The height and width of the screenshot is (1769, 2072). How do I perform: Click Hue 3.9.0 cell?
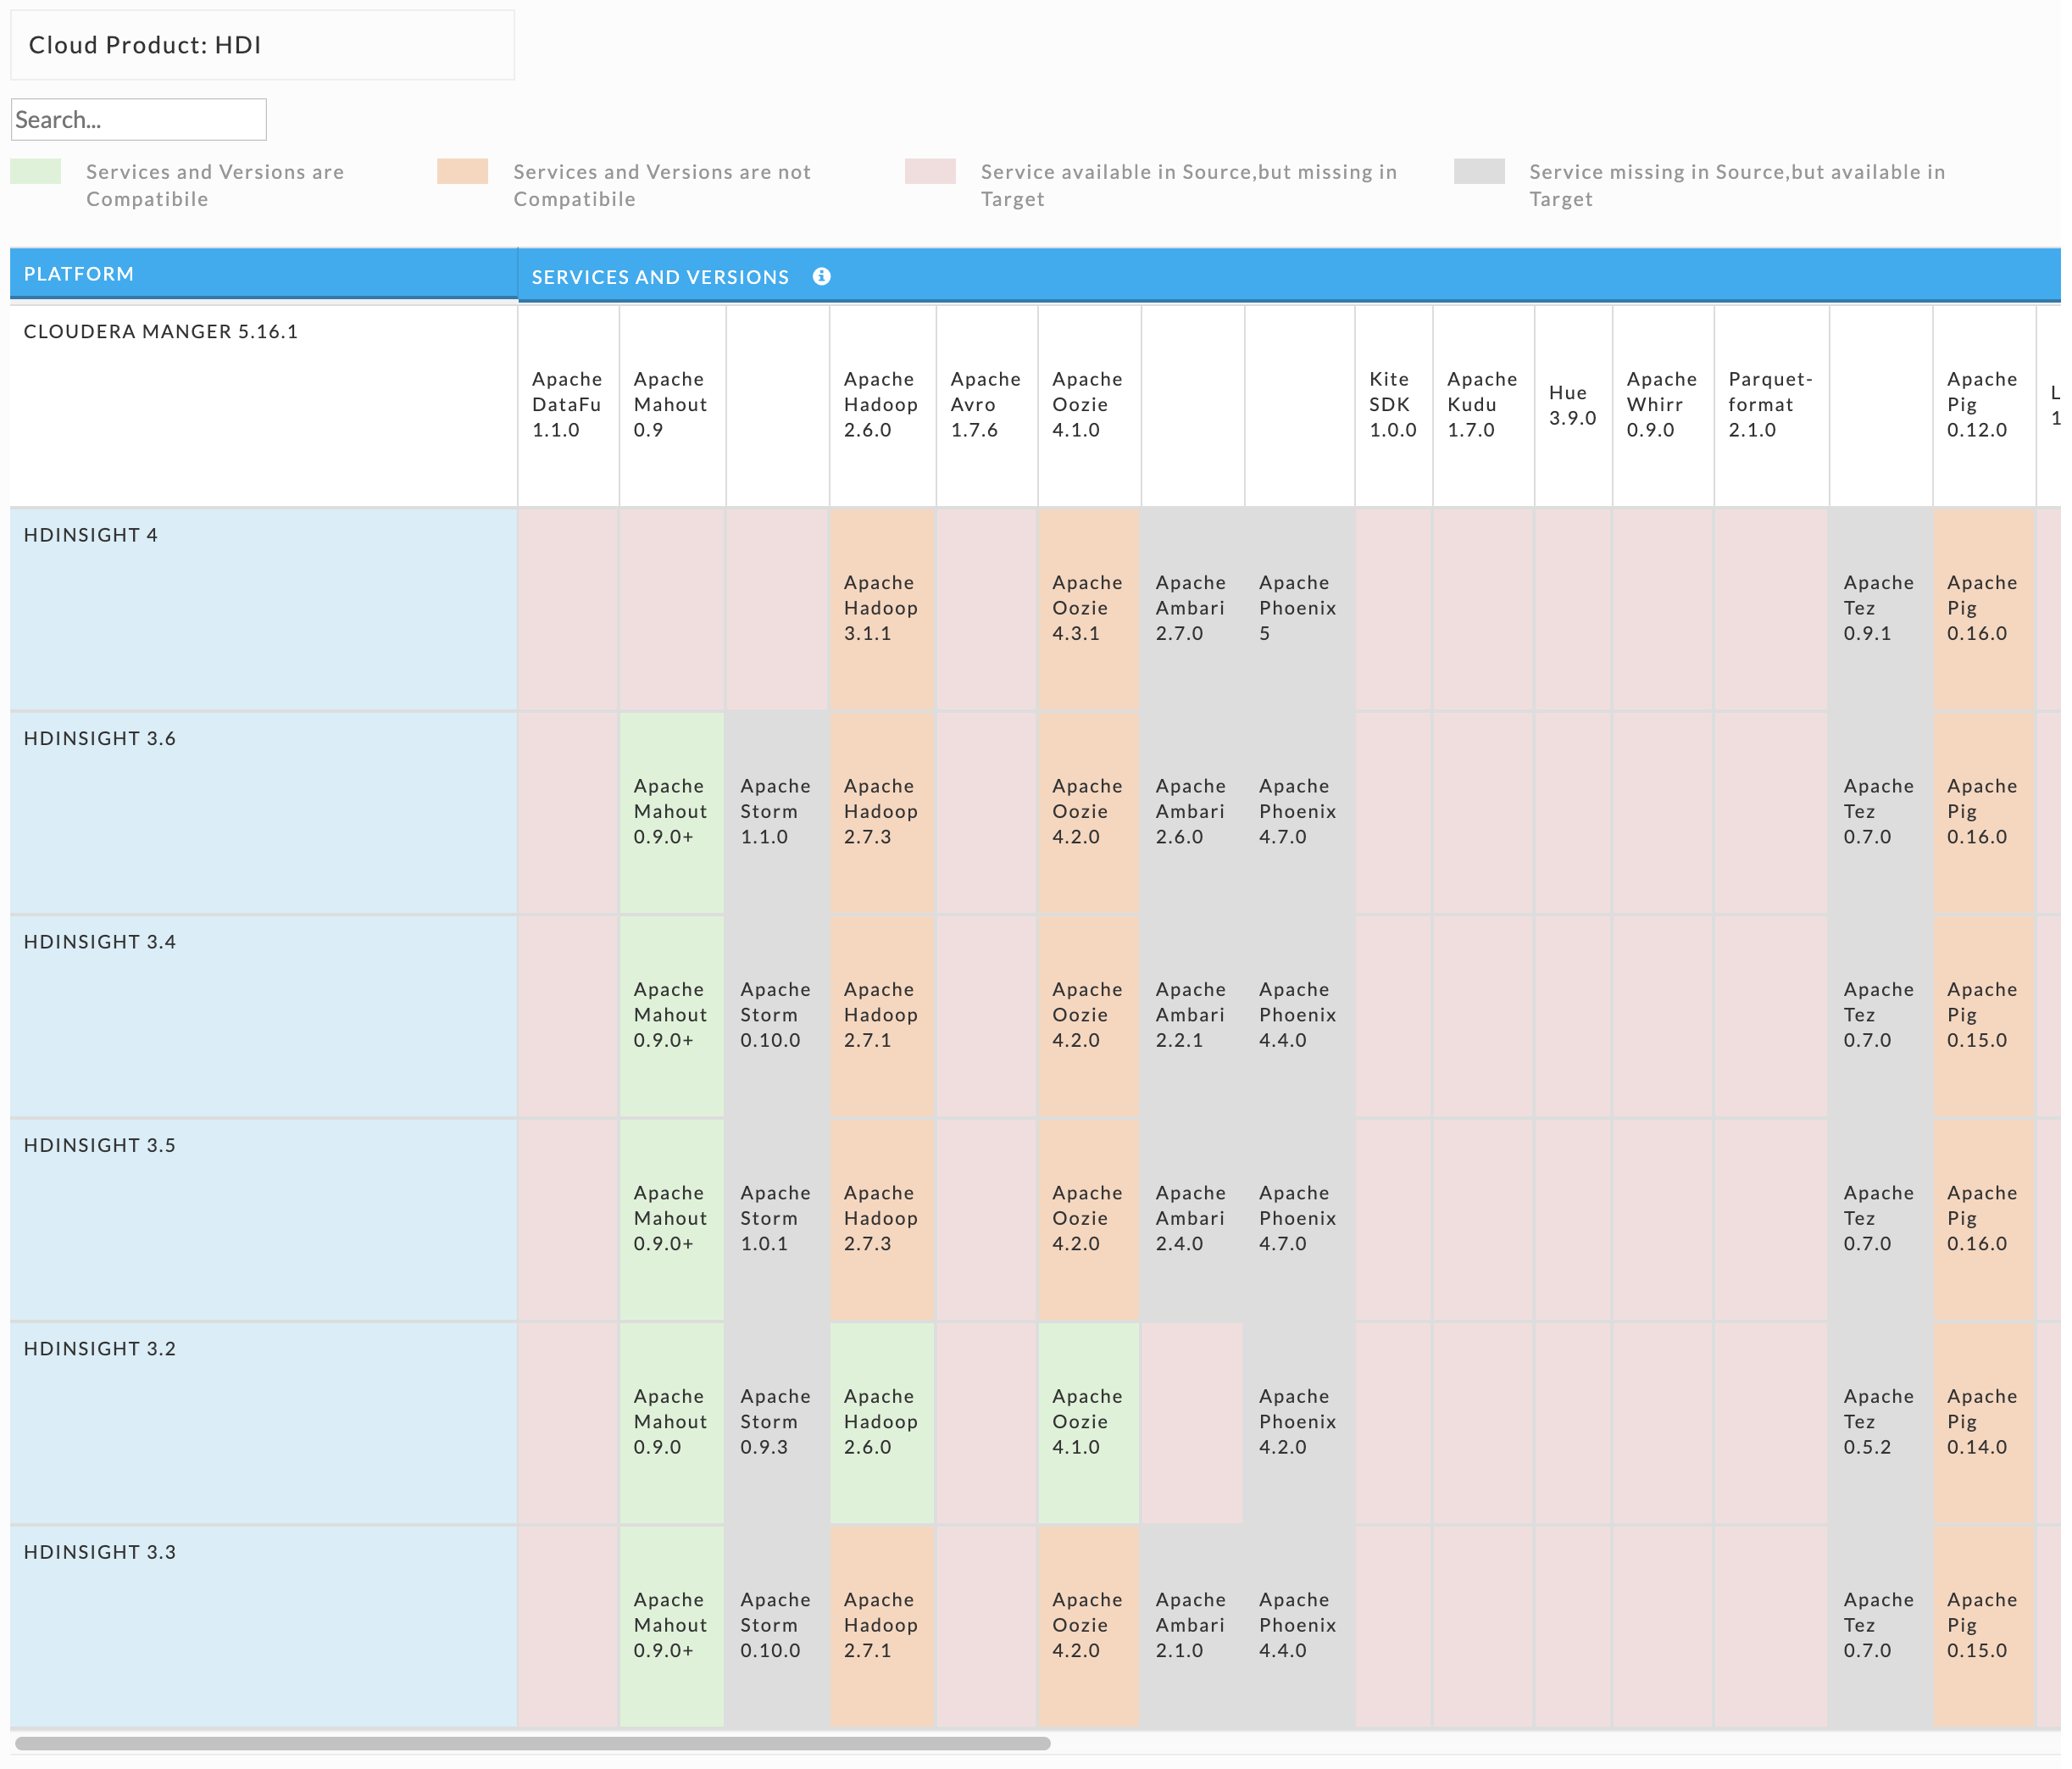pyautogui.click(x=1573, y=405)
